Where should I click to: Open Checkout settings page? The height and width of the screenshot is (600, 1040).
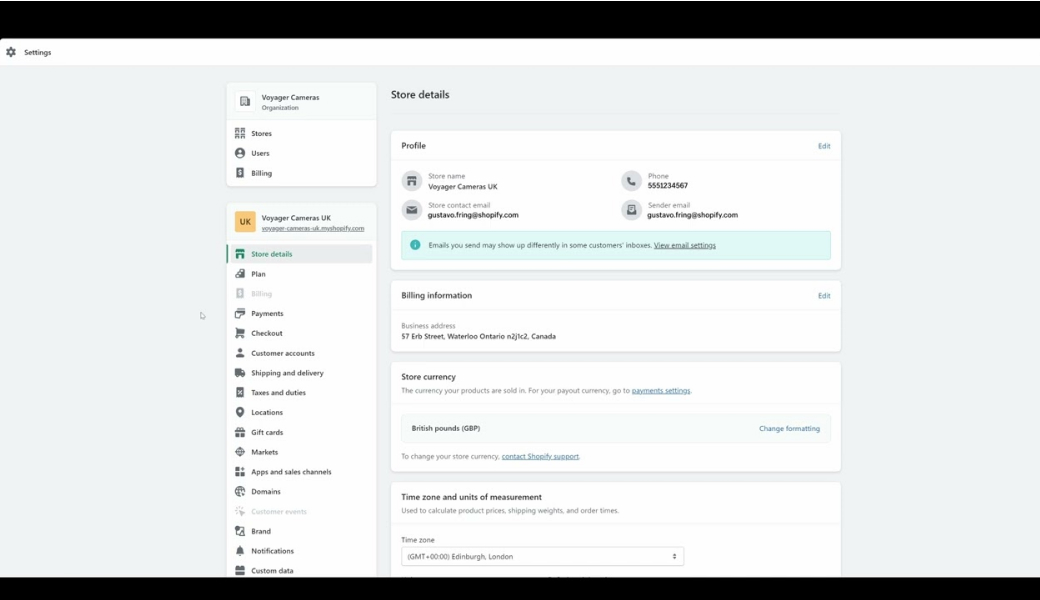[267, 333]
